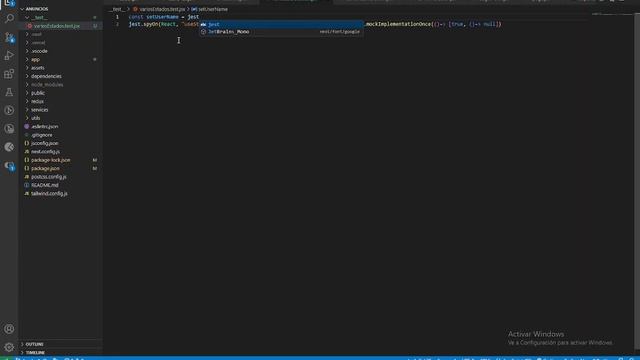
Task: Expand the app folder
Action: click(x=35, y=60)
